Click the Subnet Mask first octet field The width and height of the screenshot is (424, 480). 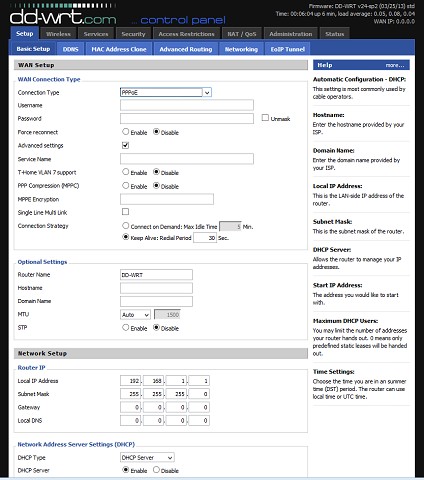(130, 394)
